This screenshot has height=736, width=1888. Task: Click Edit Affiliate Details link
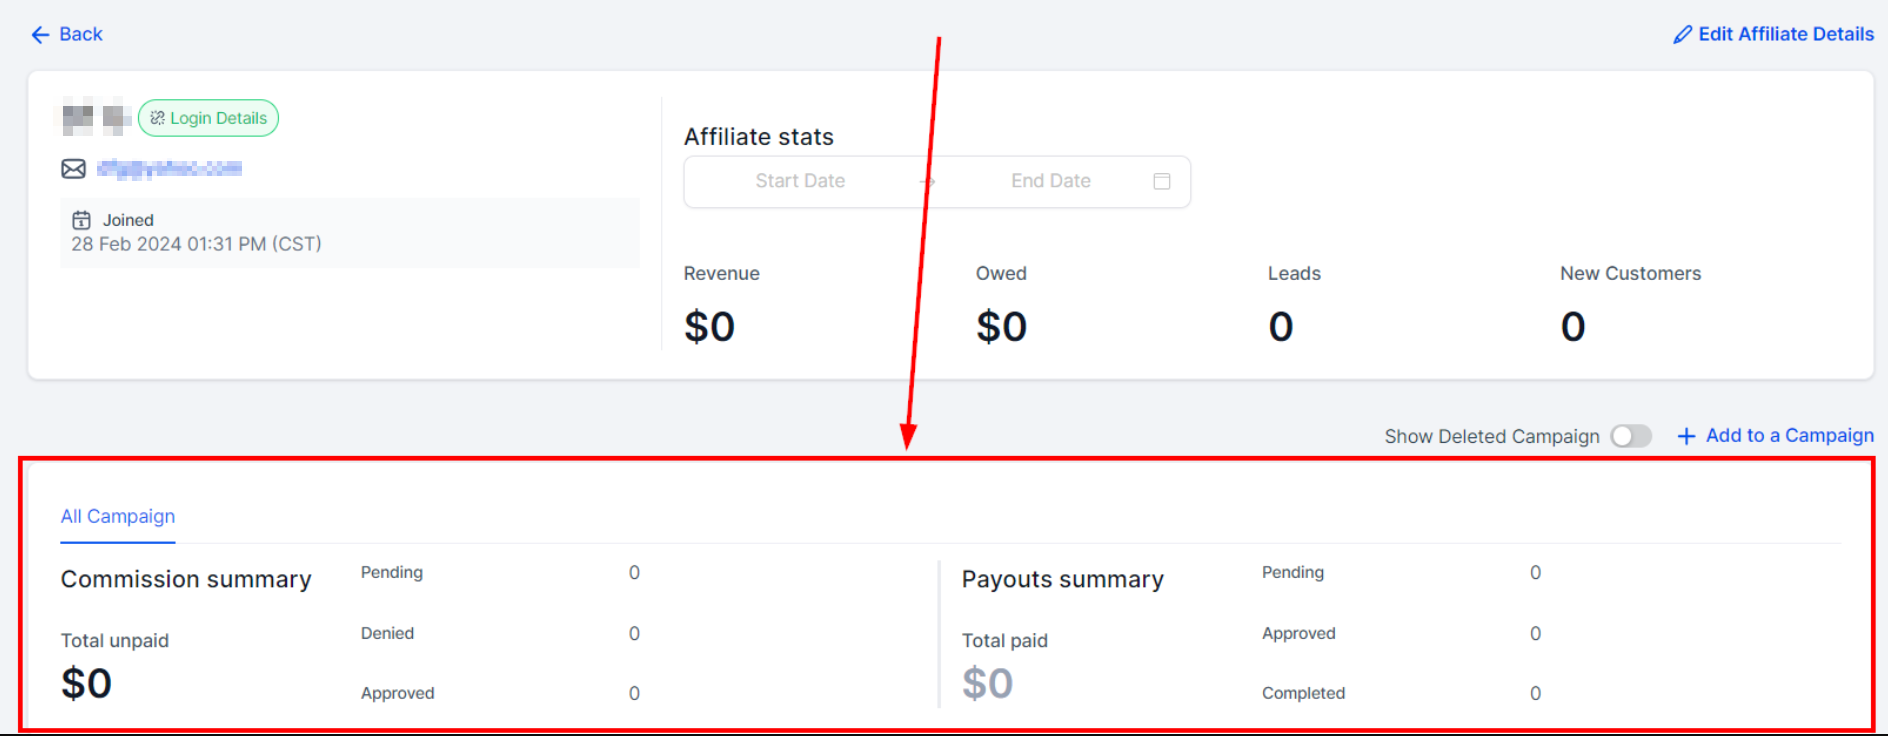point(1785,34)
